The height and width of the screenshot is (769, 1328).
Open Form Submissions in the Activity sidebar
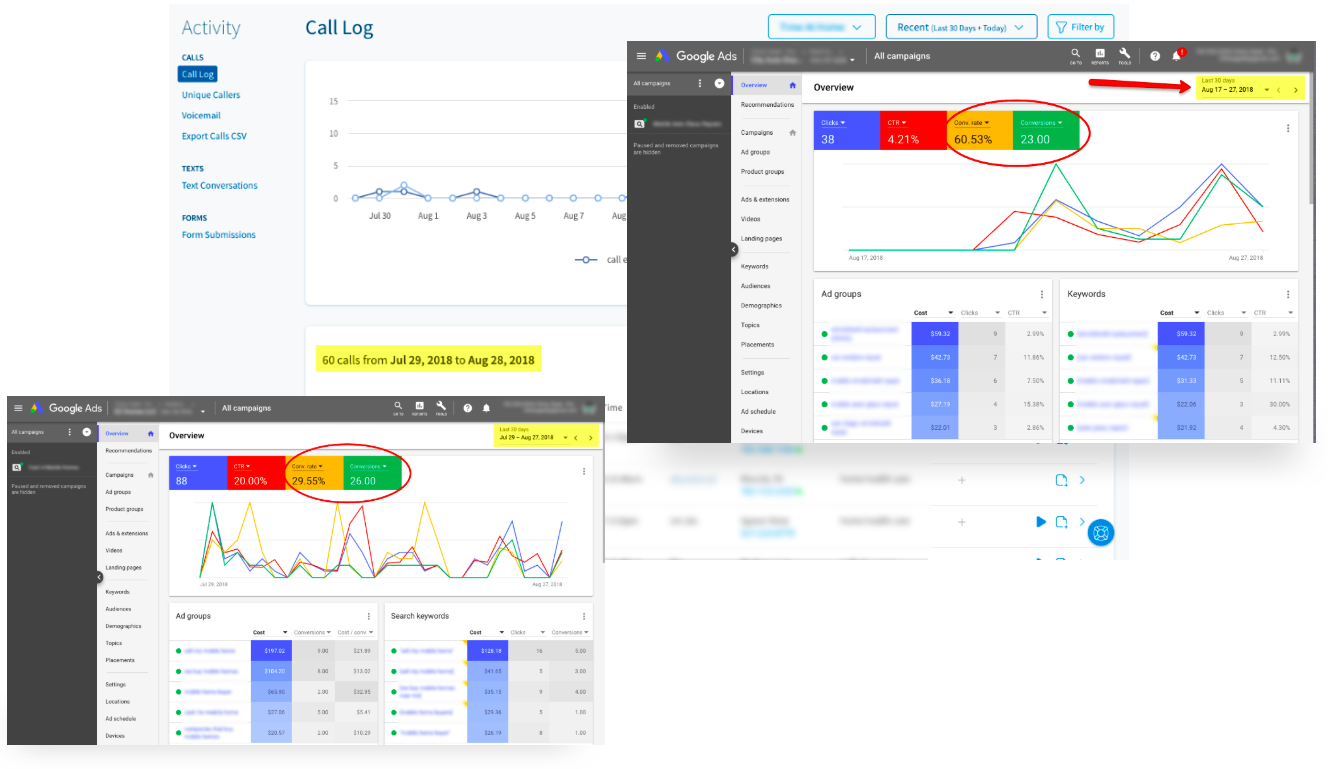(218, 235)
